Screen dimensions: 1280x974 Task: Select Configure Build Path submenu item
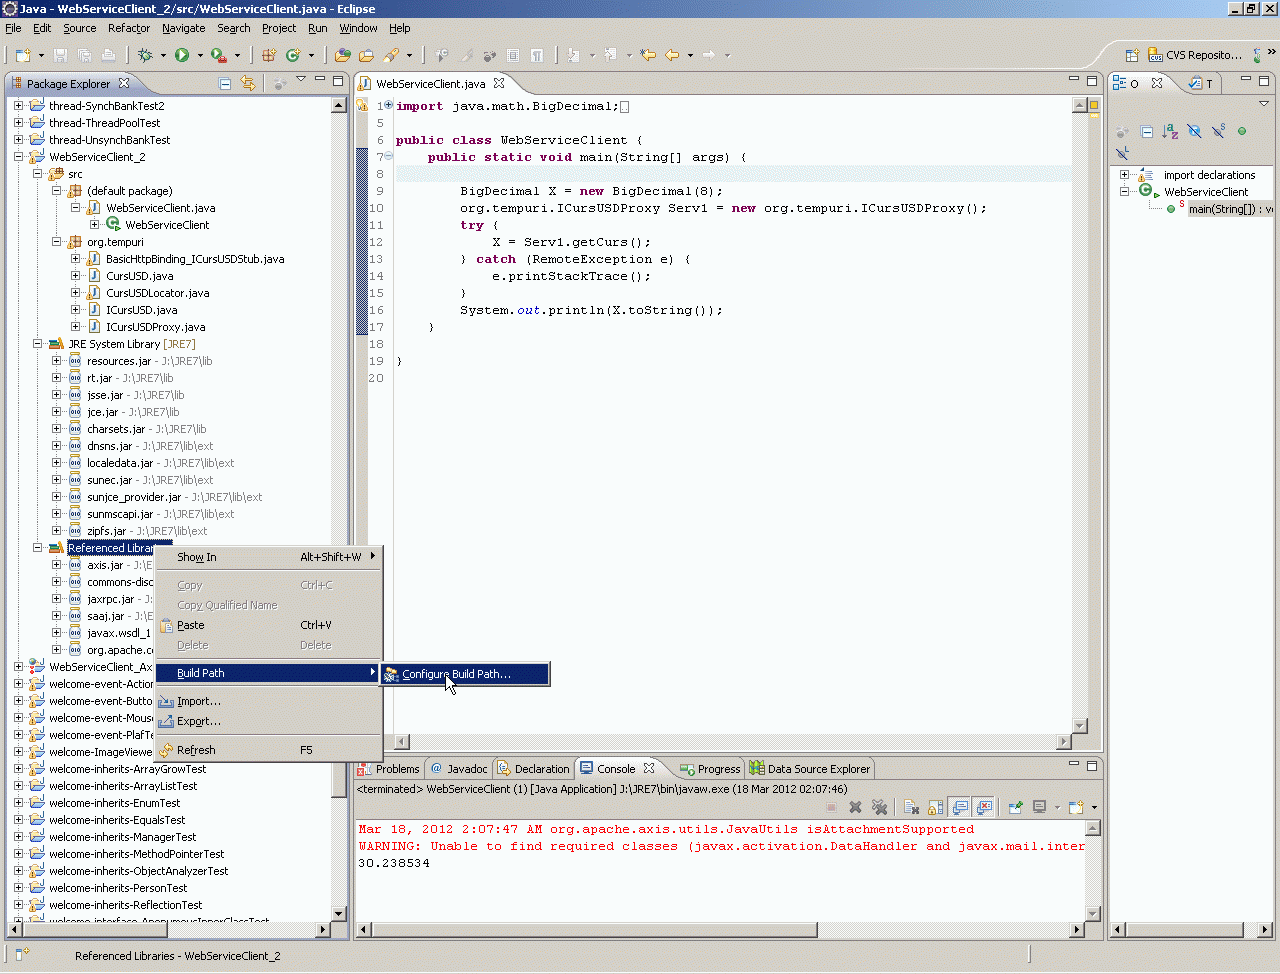click(x=456, y=674)
